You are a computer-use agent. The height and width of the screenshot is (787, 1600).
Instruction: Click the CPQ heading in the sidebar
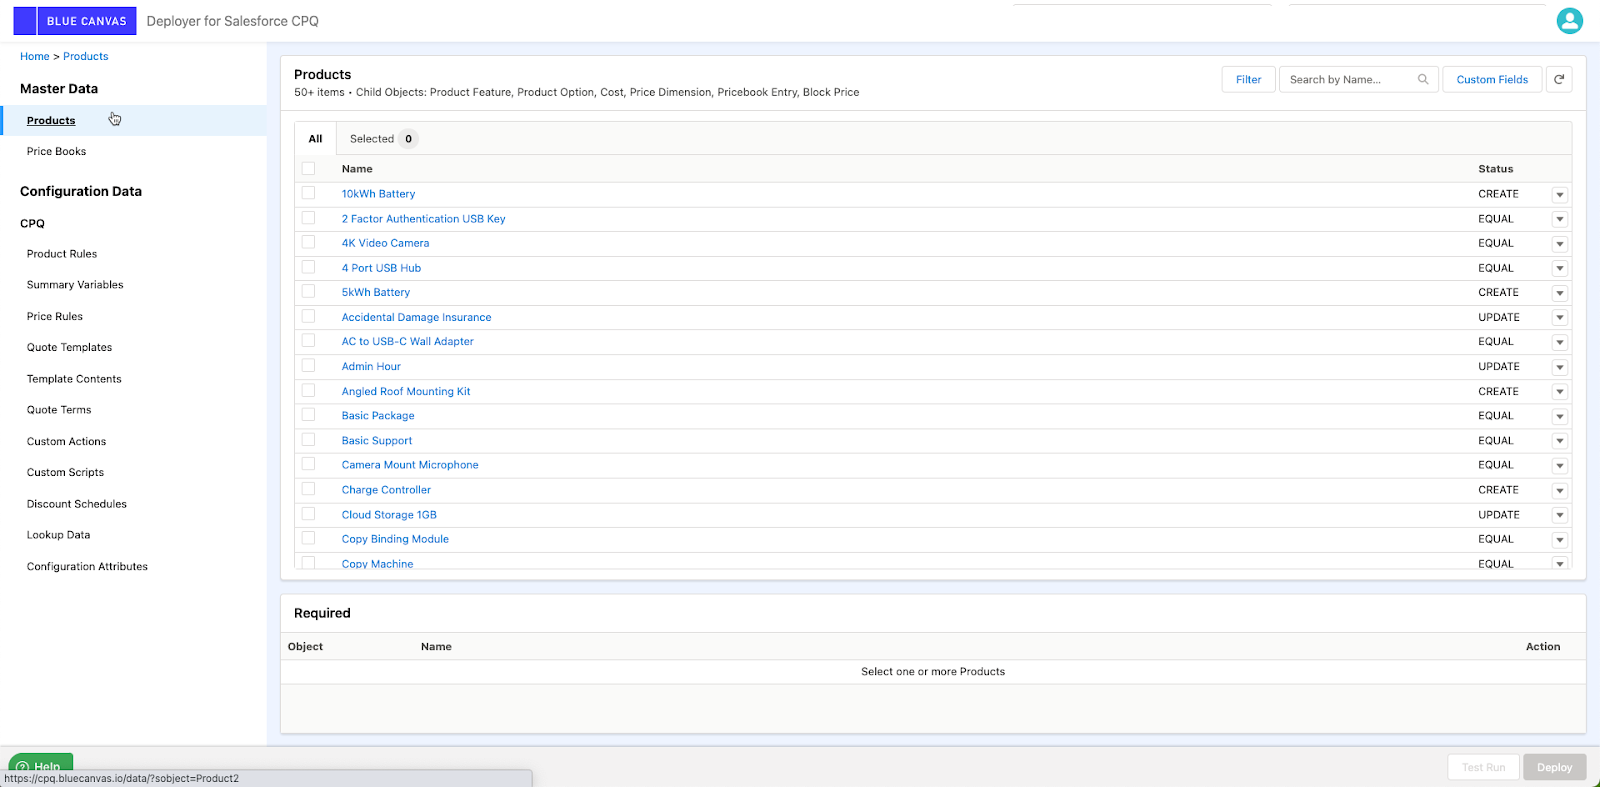tap(32, 224)
